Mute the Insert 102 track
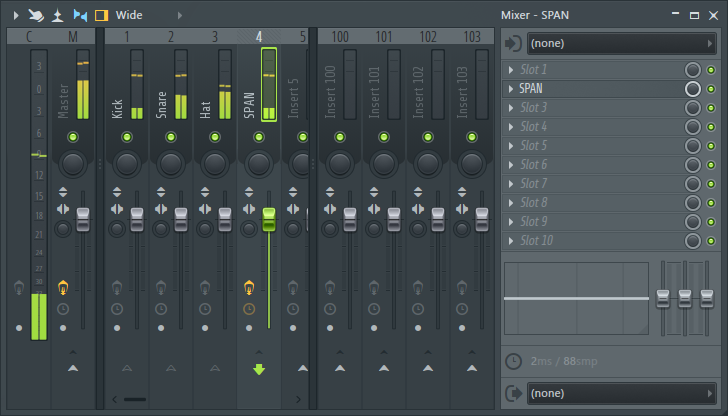Viewport: 728px width, 416px height. (428, 137)
